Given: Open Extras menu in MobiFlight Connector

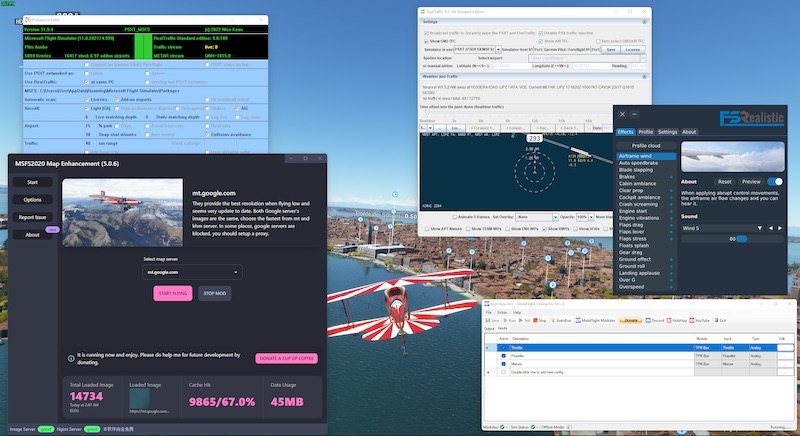Looking at the screenshot, I should point(502,312).
